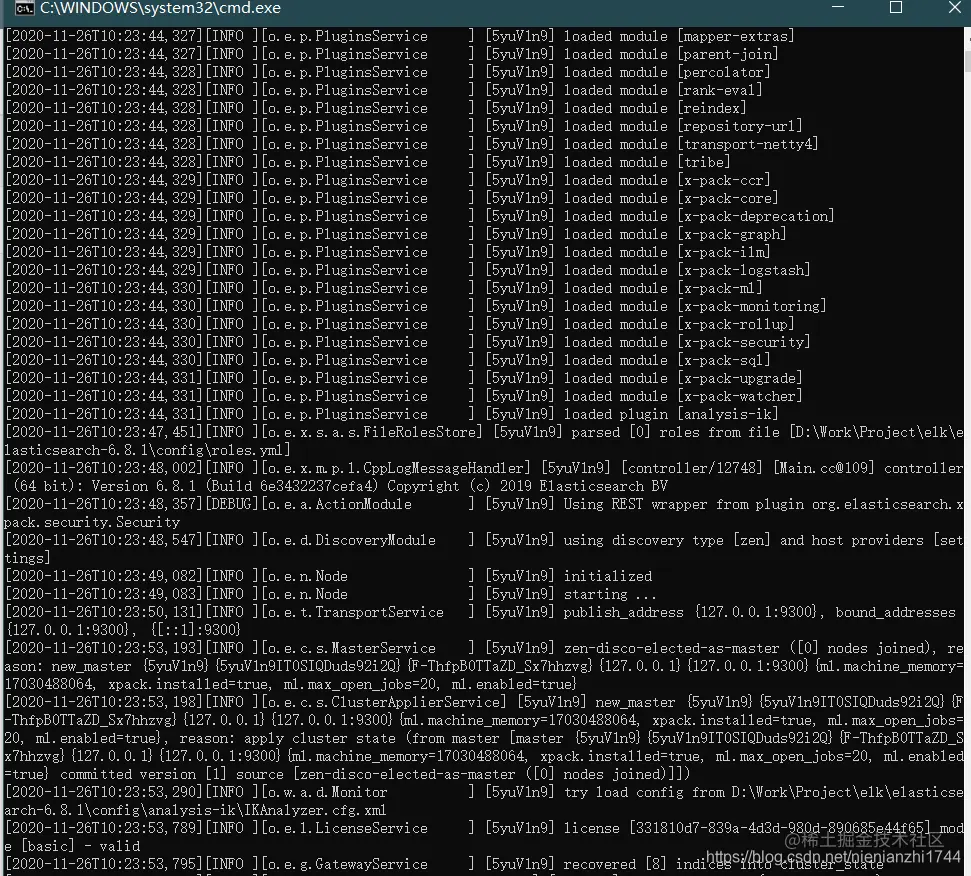The image size is (971, 876).
Task: Click the text Version 6.8.1
Action: (142, 486)
